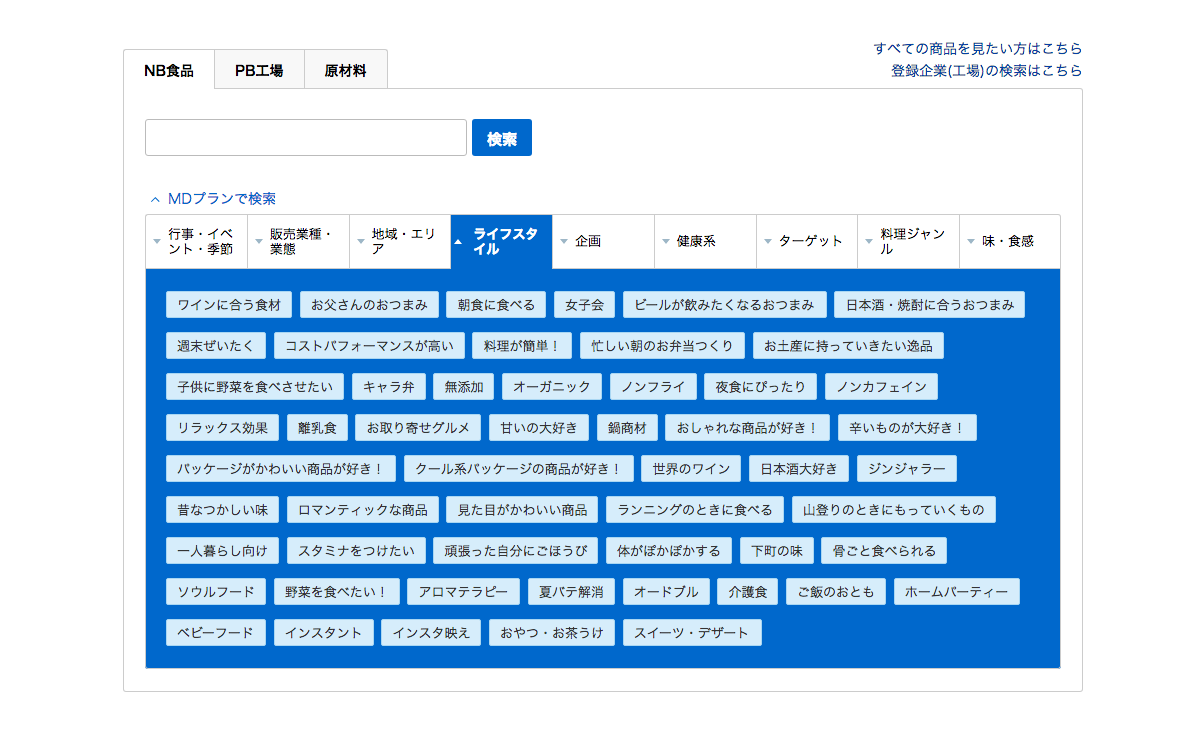Expand the 味・食感 category
This screenshot has width=1186, height=756.
click(x=1010, y=242)
